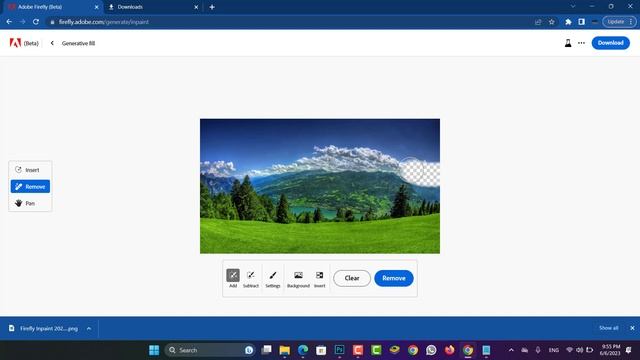The height and width of the screenshot is (360, 640).
Task: Open the Extensions puzzle icon
Action: pos(568,22)
